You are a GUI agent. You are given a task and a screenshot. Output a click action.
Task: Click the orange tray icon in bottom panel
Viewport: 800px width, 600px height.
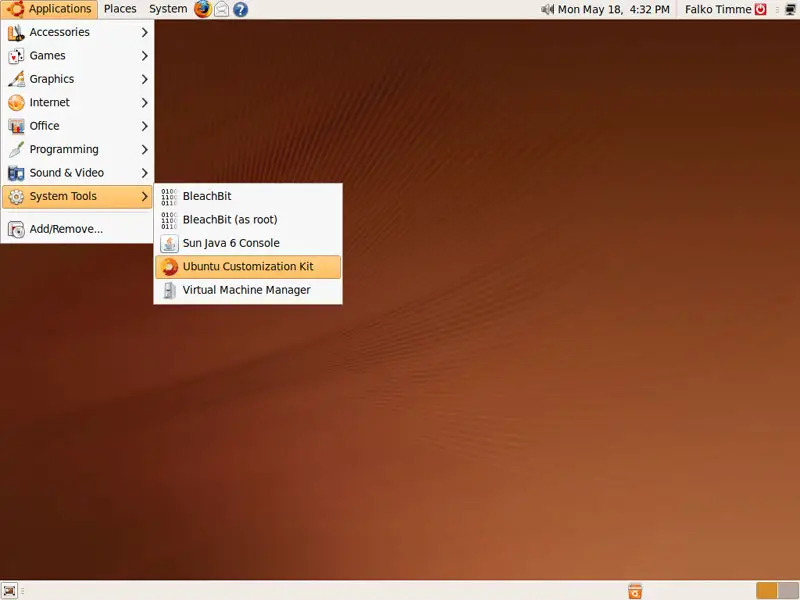635,591
